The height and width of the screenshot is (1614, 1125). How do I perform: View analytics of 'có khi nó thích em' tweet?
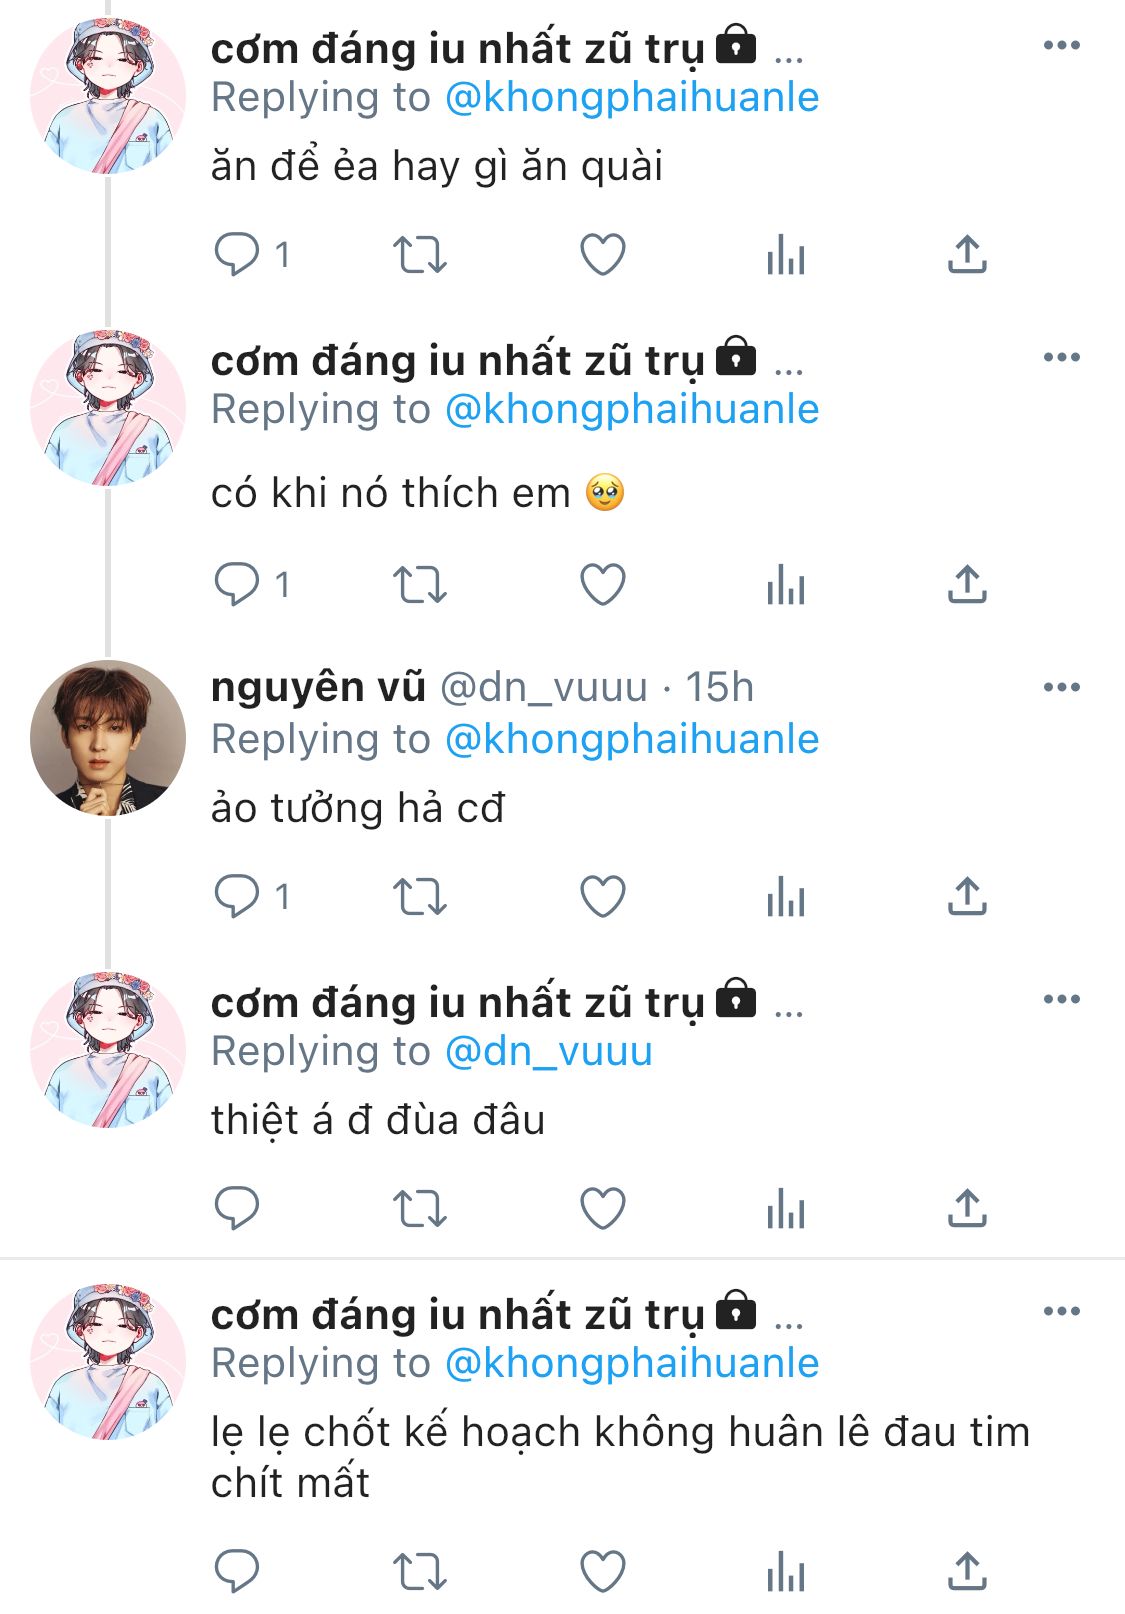point(786,584)
